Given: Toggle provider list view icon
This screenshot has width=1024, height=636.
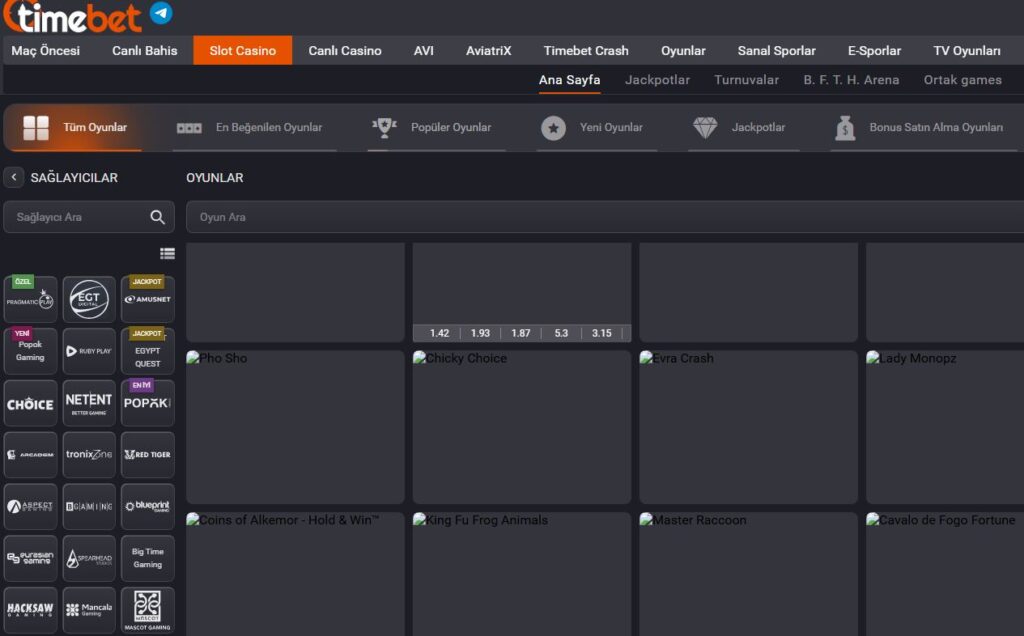Looking at the screenshot, I should coord(167,254).
